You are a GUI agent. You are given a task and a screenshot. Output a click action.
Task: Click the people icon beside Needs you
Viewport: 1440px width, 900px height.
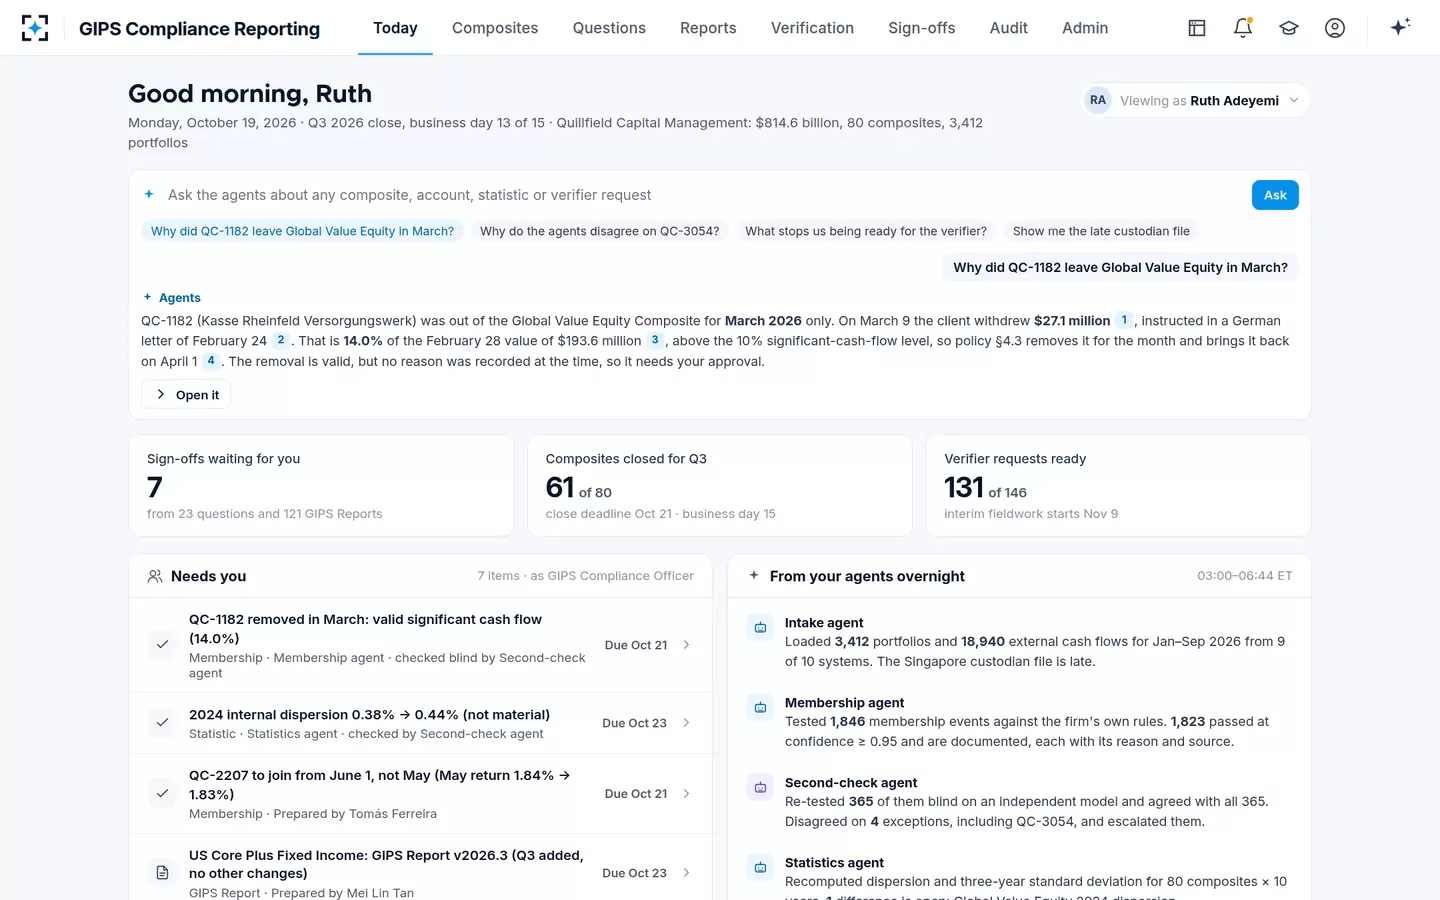click(x=155, y=576)
